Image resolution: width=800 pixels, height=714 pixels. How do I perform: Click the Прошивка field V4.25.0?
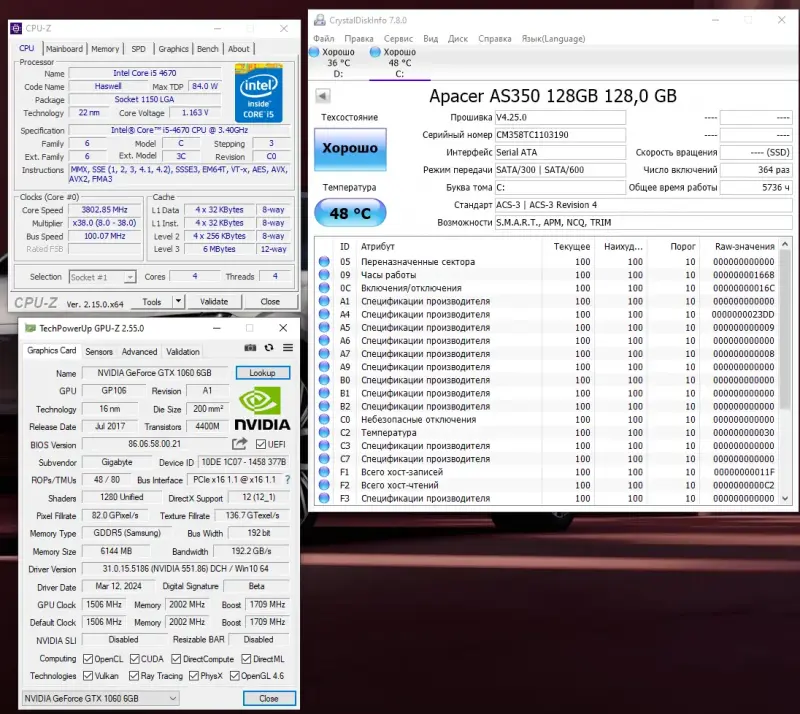[x=560, y=117]
